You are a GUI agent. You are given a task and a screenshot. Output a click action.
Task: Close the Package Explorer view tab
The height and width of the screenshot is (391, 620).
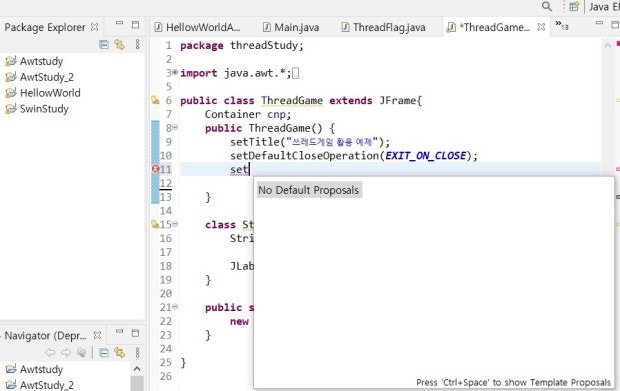tap(95, 27)
